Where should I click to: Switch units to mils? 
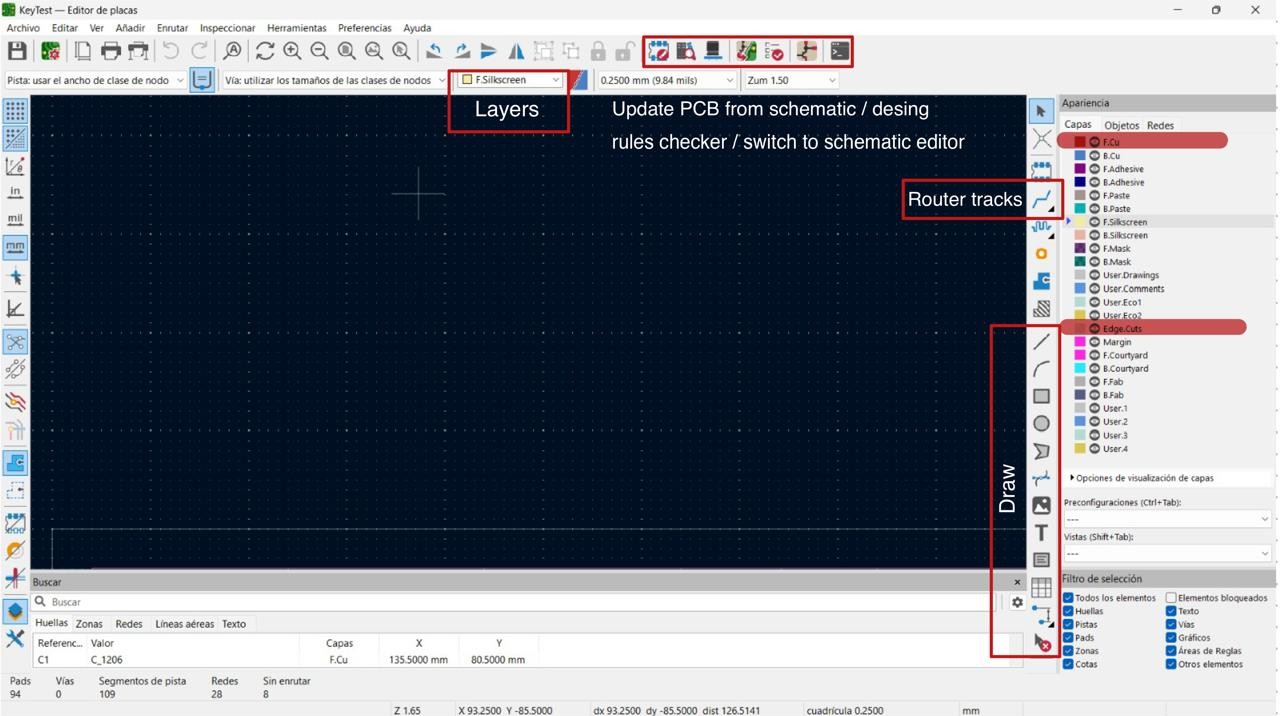pyautogui.click(x=15, y=219)
